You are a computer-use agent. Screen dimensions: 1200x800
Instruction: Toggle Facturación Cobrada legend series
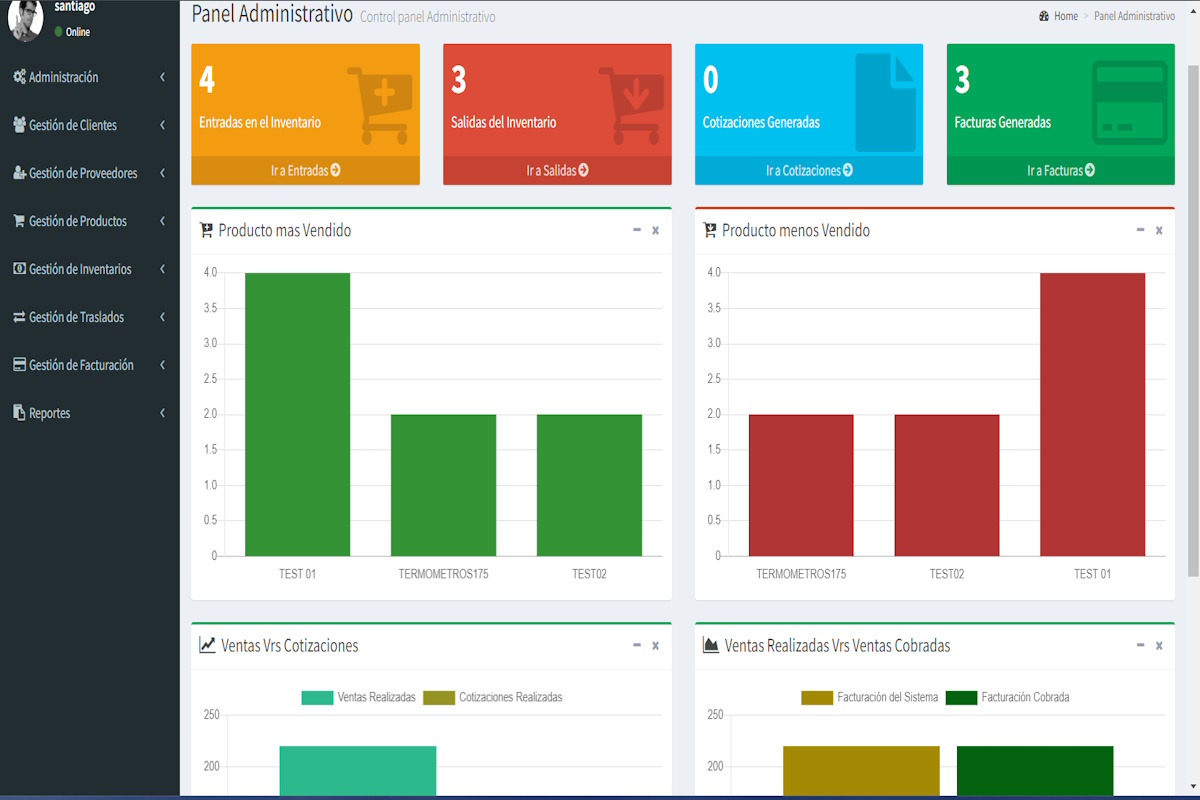point(1007,697)
